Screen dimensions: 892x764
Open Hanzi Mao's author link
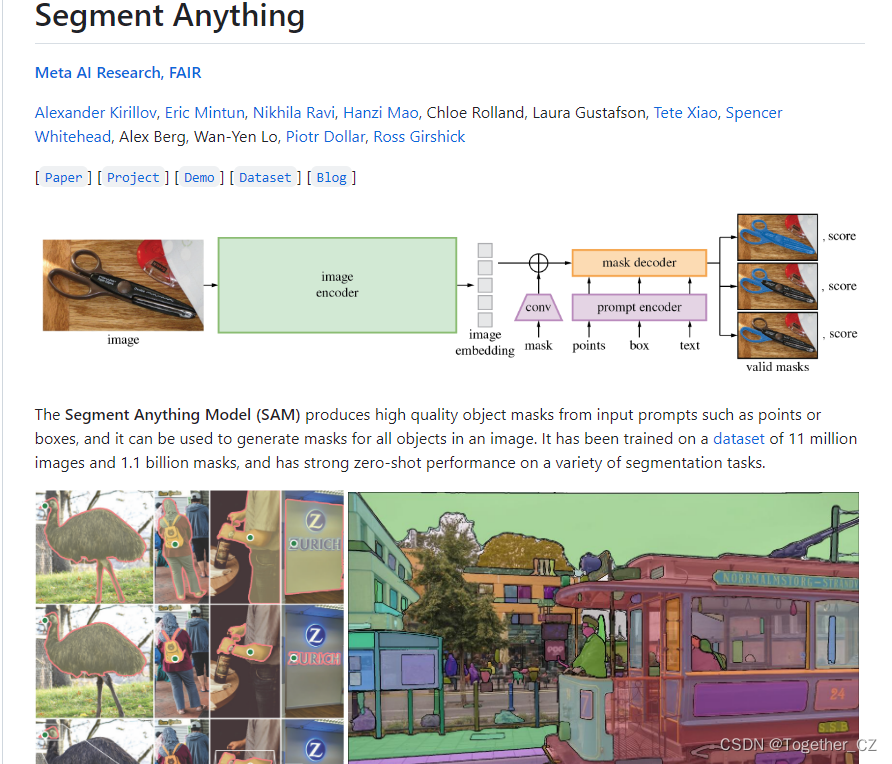[x=381, y=113]
